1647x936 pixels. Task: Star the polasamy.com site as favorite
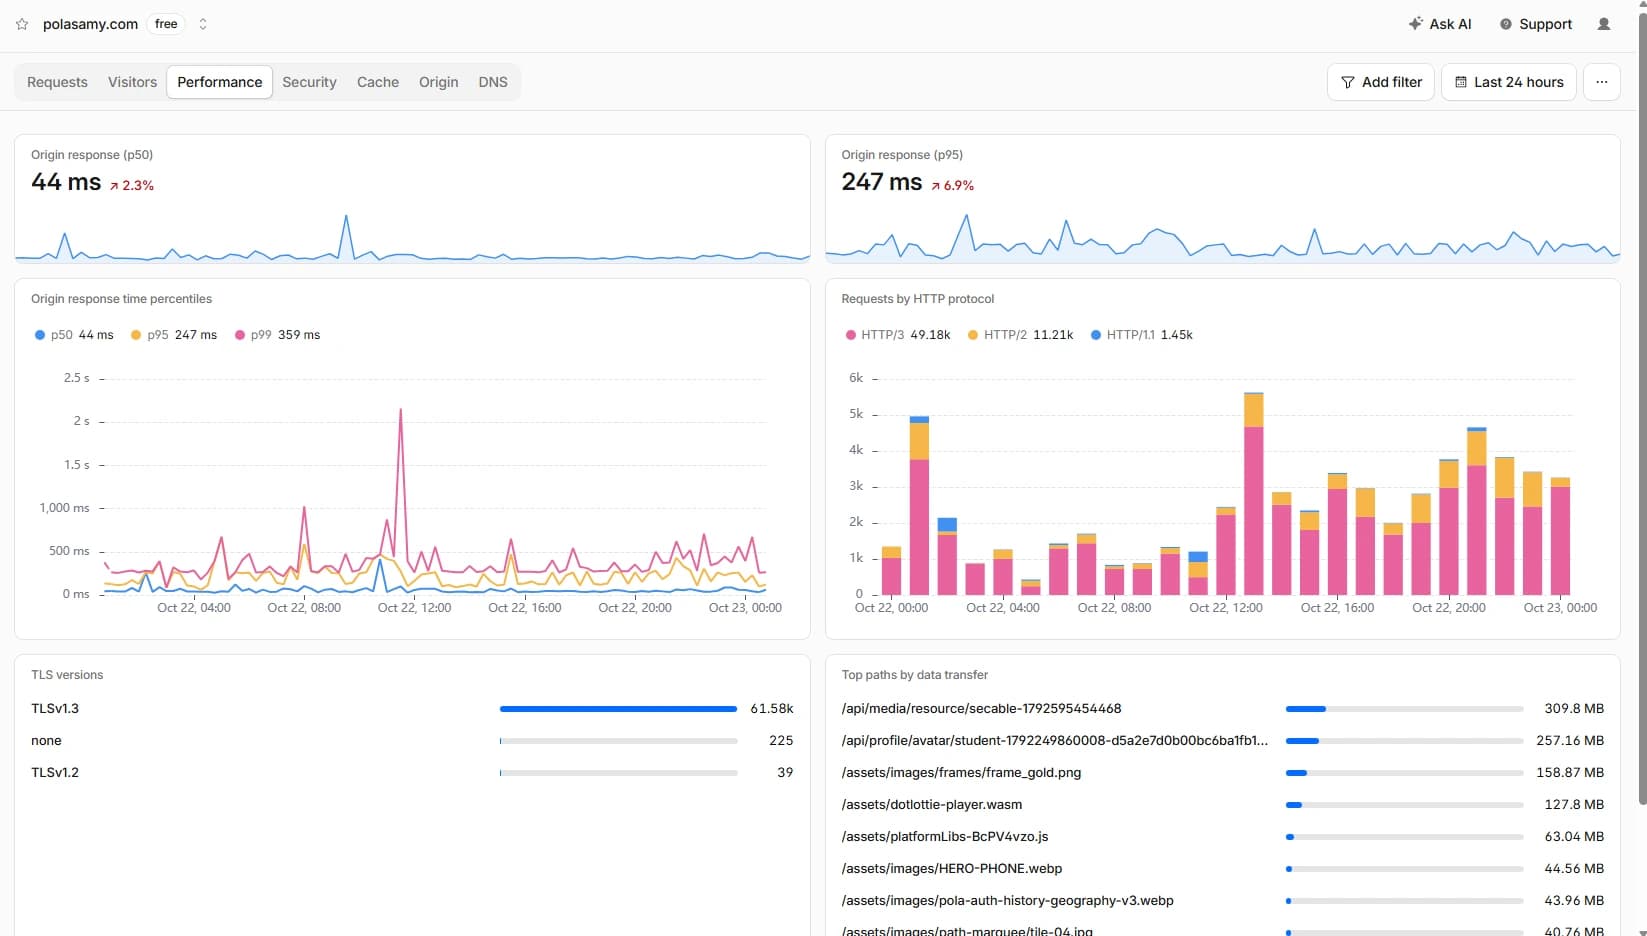[x=22, y=24]
